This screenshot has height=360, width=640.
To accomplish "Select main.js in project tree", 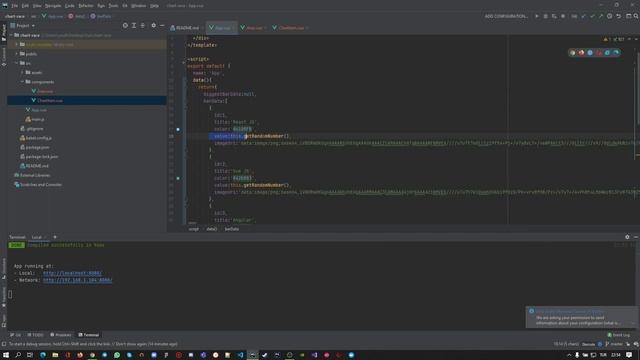I will (x=38, y=119).
